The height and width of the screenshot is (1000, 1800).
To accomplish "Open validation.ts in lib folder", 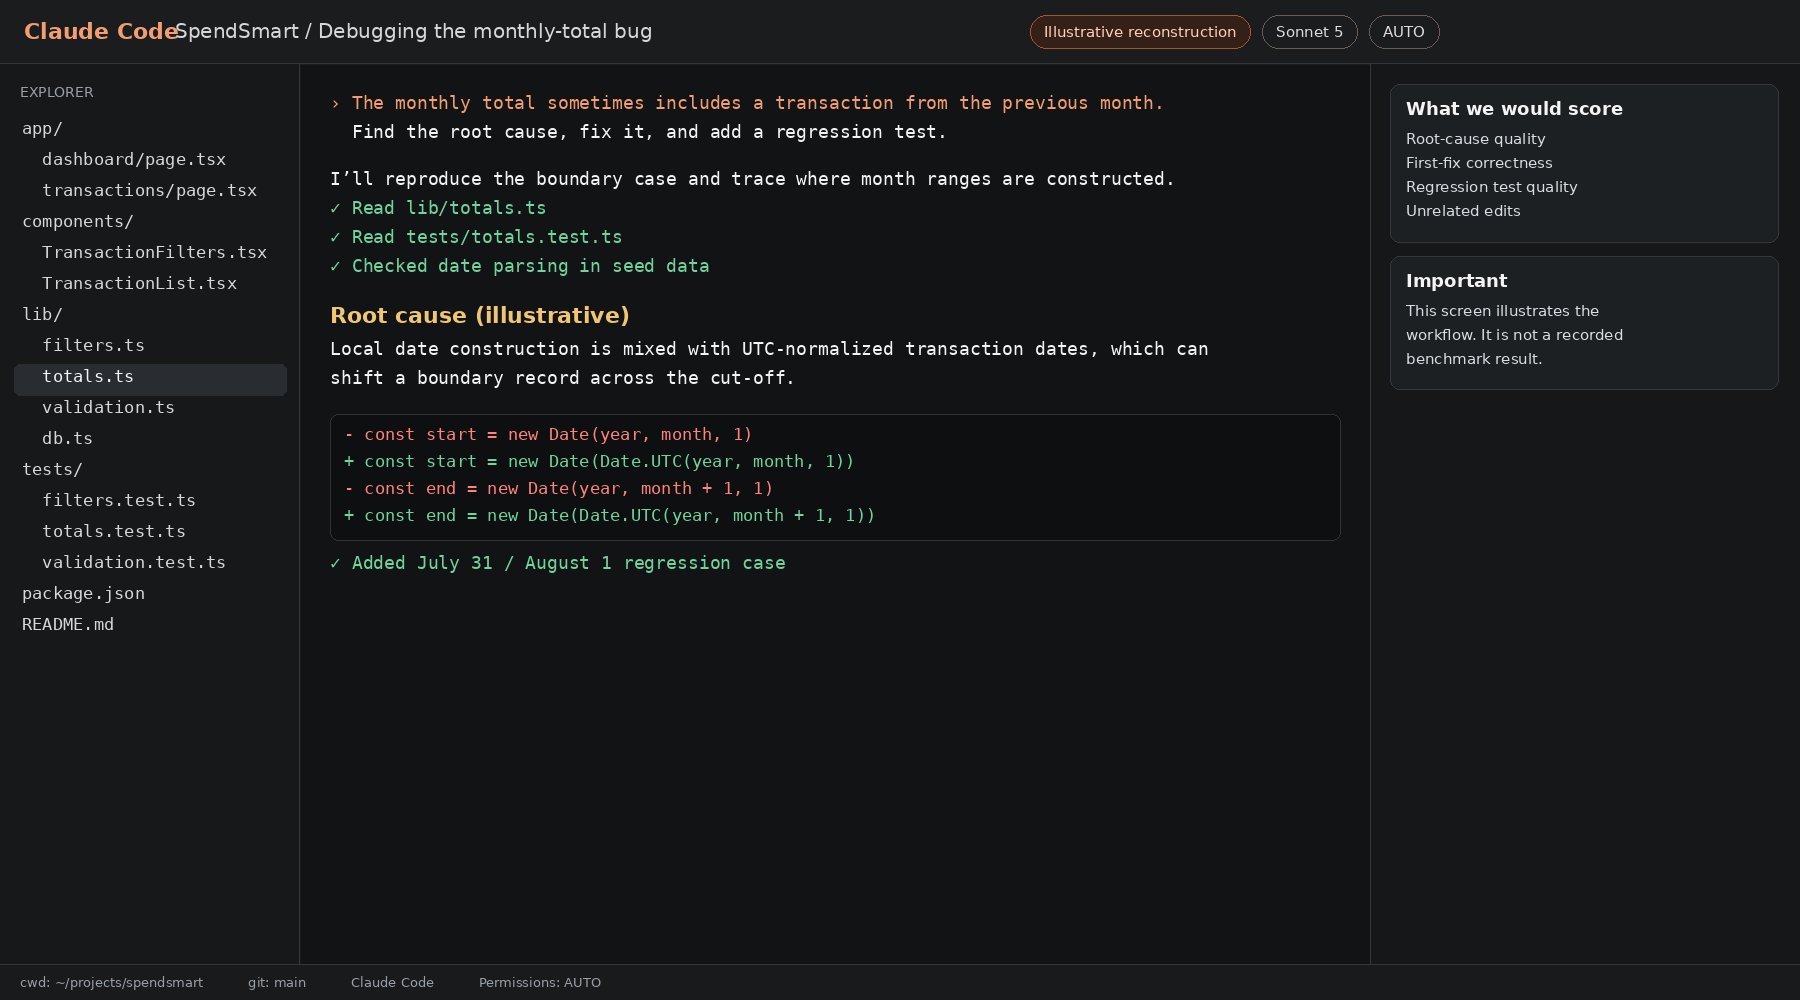I will pos(108,408).
